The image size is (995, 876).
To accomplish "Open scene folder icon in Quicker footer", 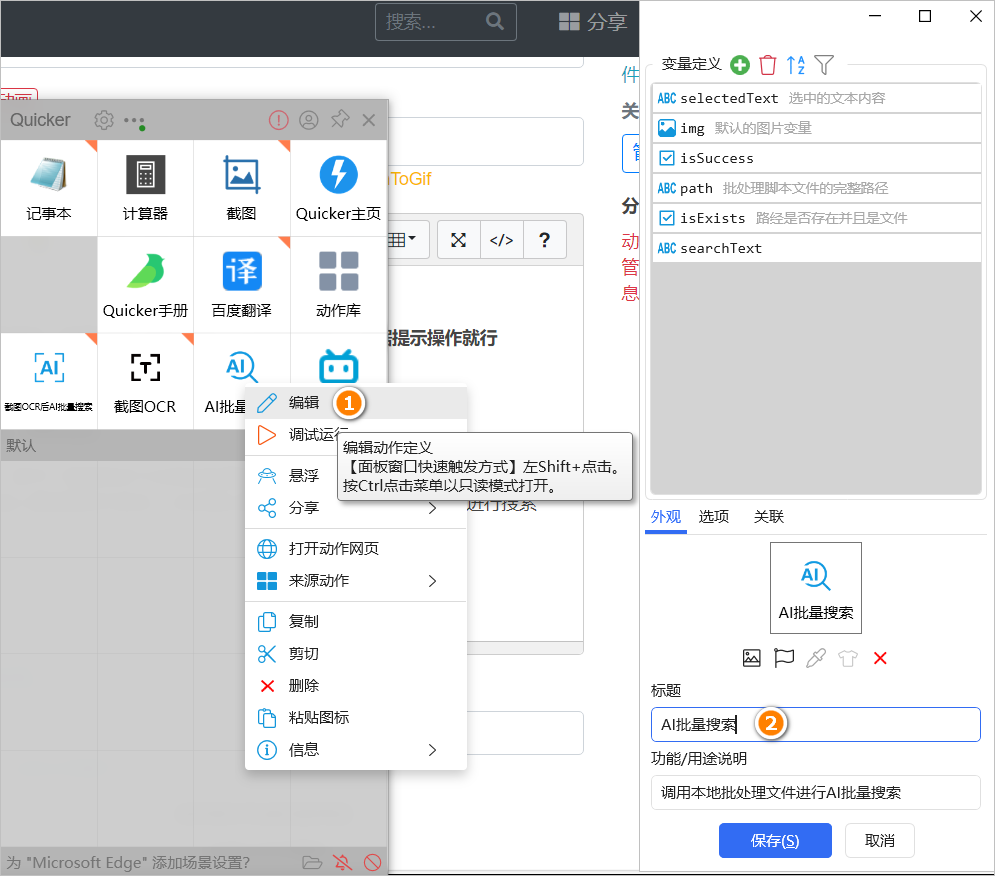I will point(312,862).
